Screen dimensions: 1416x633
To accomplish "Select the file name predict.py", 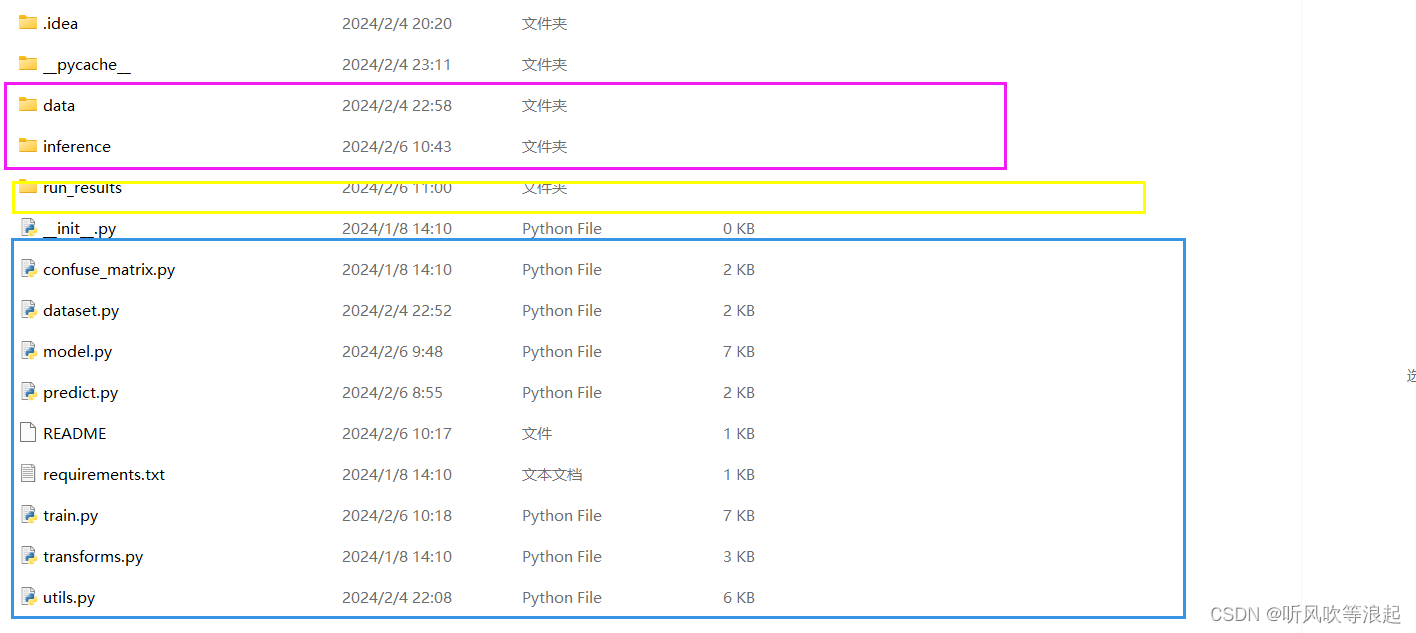I will (x=80, y=393).
